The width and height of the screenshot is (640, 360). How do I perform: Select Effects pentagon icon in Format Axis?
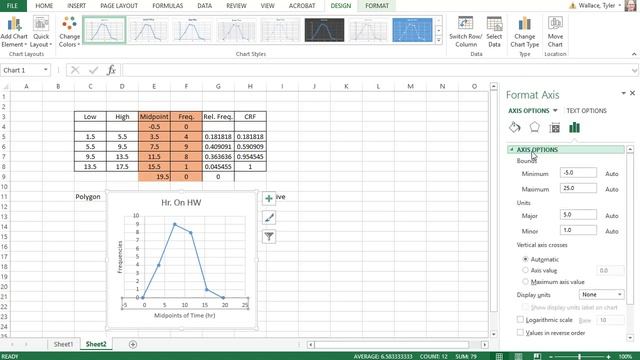click(534, 127)
